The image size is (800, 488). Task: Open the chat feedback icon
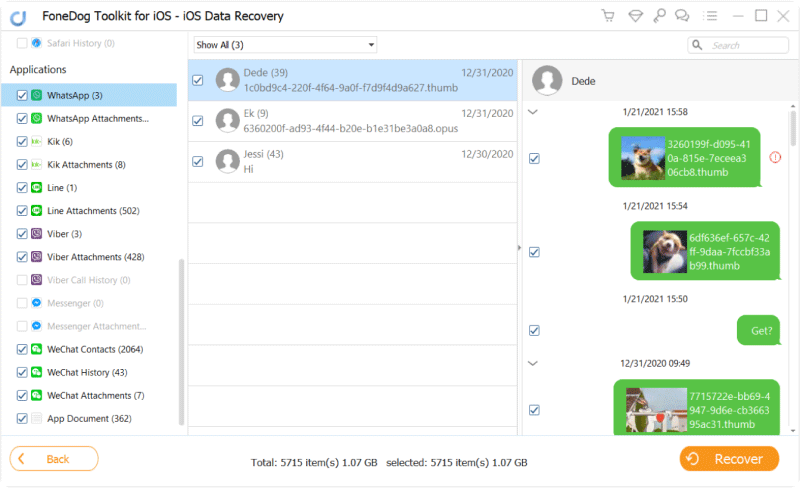pyautogui.click(x=682, y=16)
